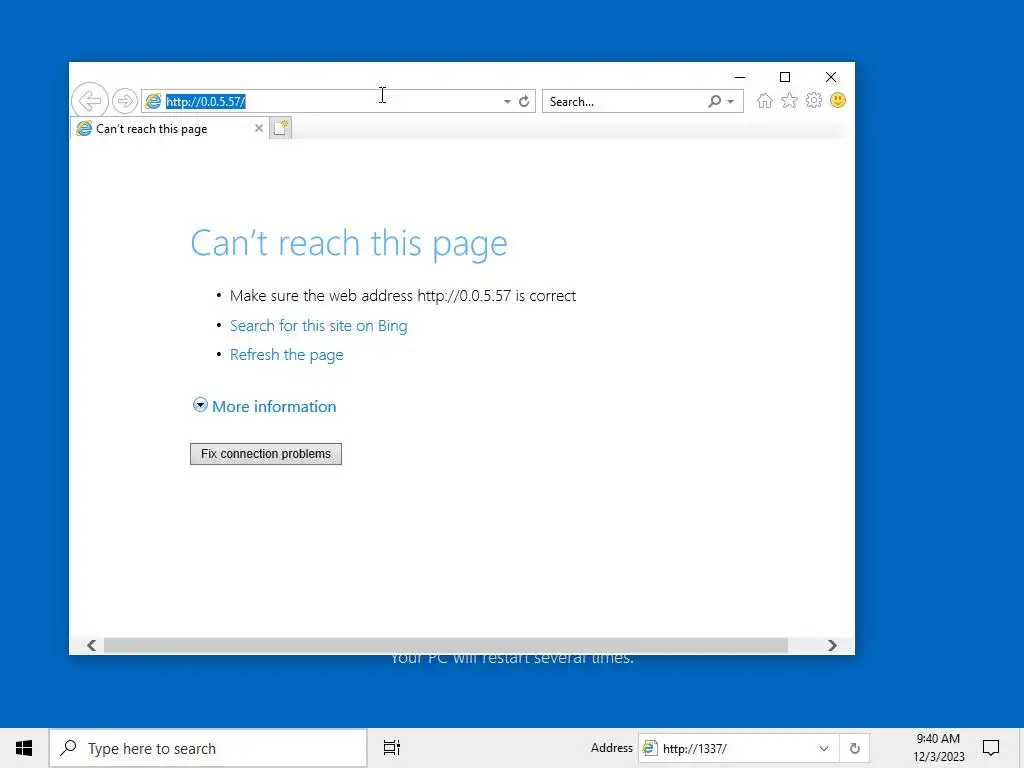The image size is (1024, 768).
Task: Open the Tools gear icon
Action: coord(814,101)
